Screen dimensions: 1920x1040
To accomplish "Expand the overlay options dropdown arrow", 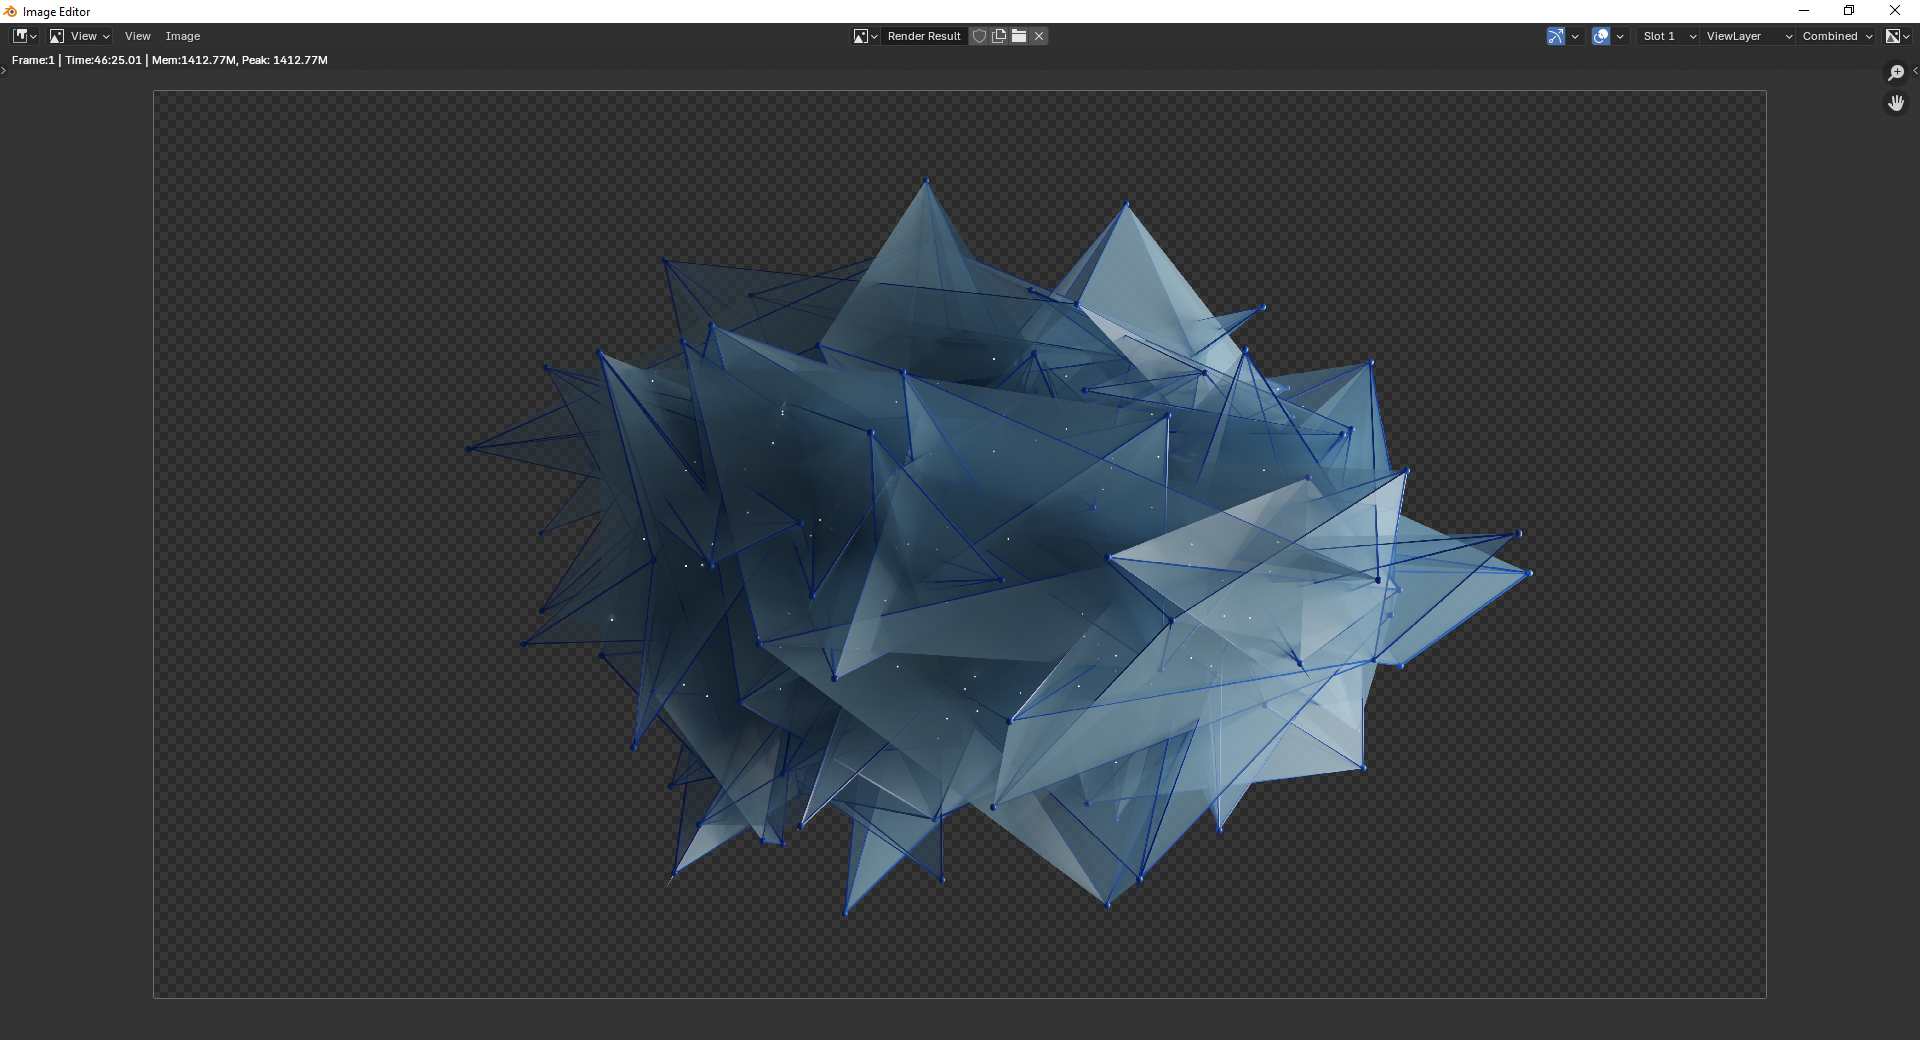I will click(x=1620, y=36).
